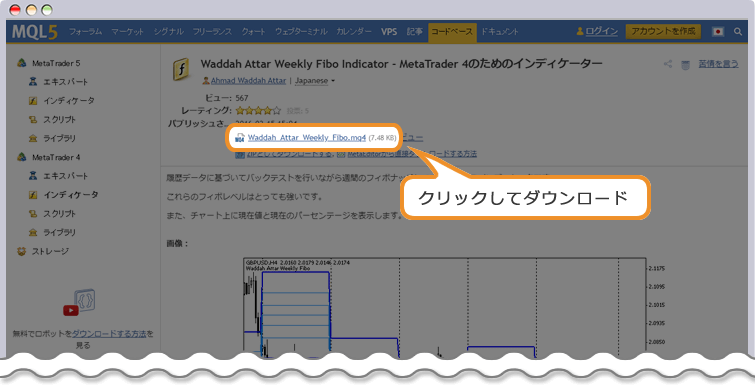Open ライブラリ under MetaTrader 4
The width and height of the screenshot is (755, 385).
click(60, 232)
